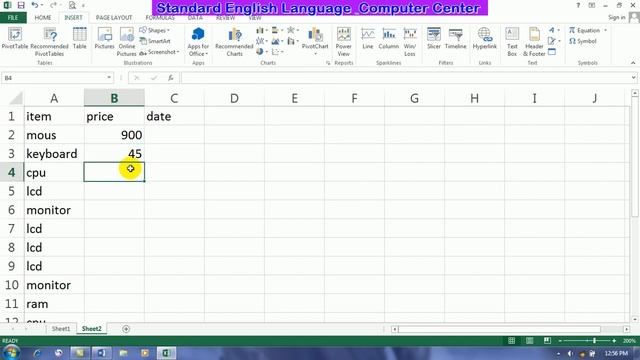This screenshot has width=640, height=360.
Task: Insert a SmartArt graphic
Action: coord(155,41)
